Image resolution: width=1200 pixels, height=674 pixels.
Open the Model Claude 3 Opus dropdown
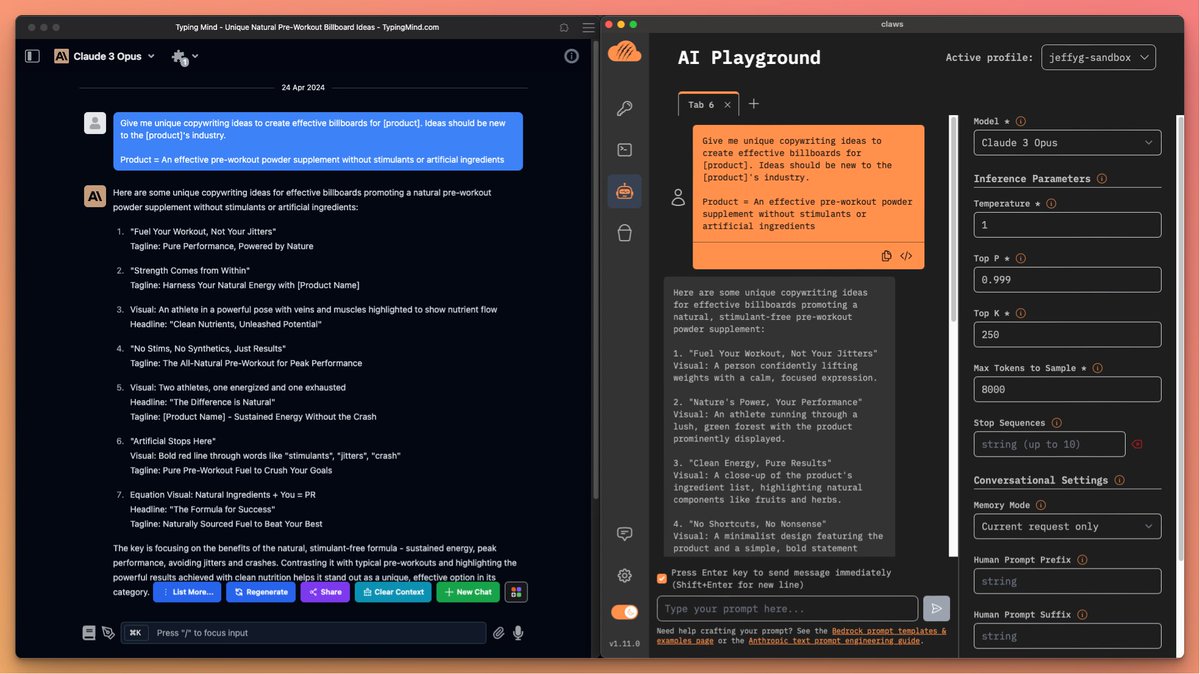[x=1067, y=143]
